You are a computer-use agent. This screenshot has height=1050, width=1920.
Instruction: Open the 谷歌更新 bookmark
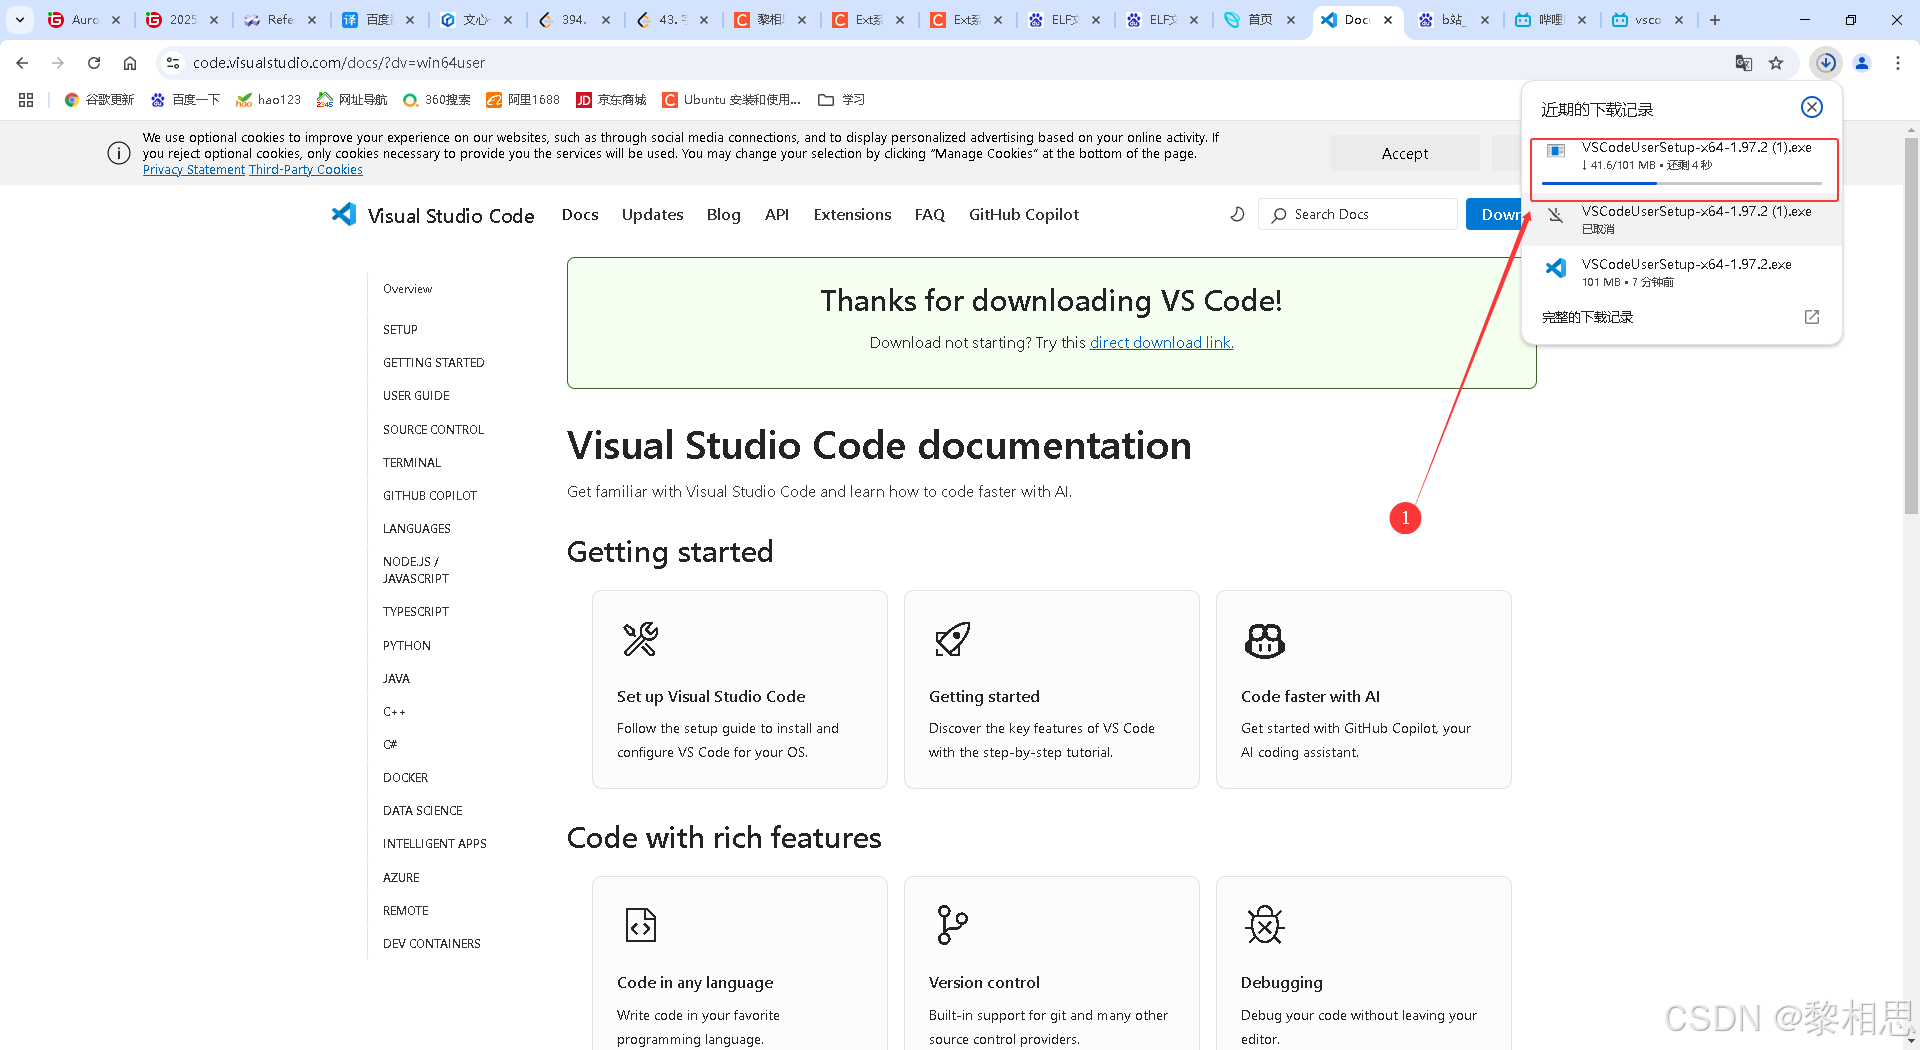pyautogui.click(x=99, y=99)
